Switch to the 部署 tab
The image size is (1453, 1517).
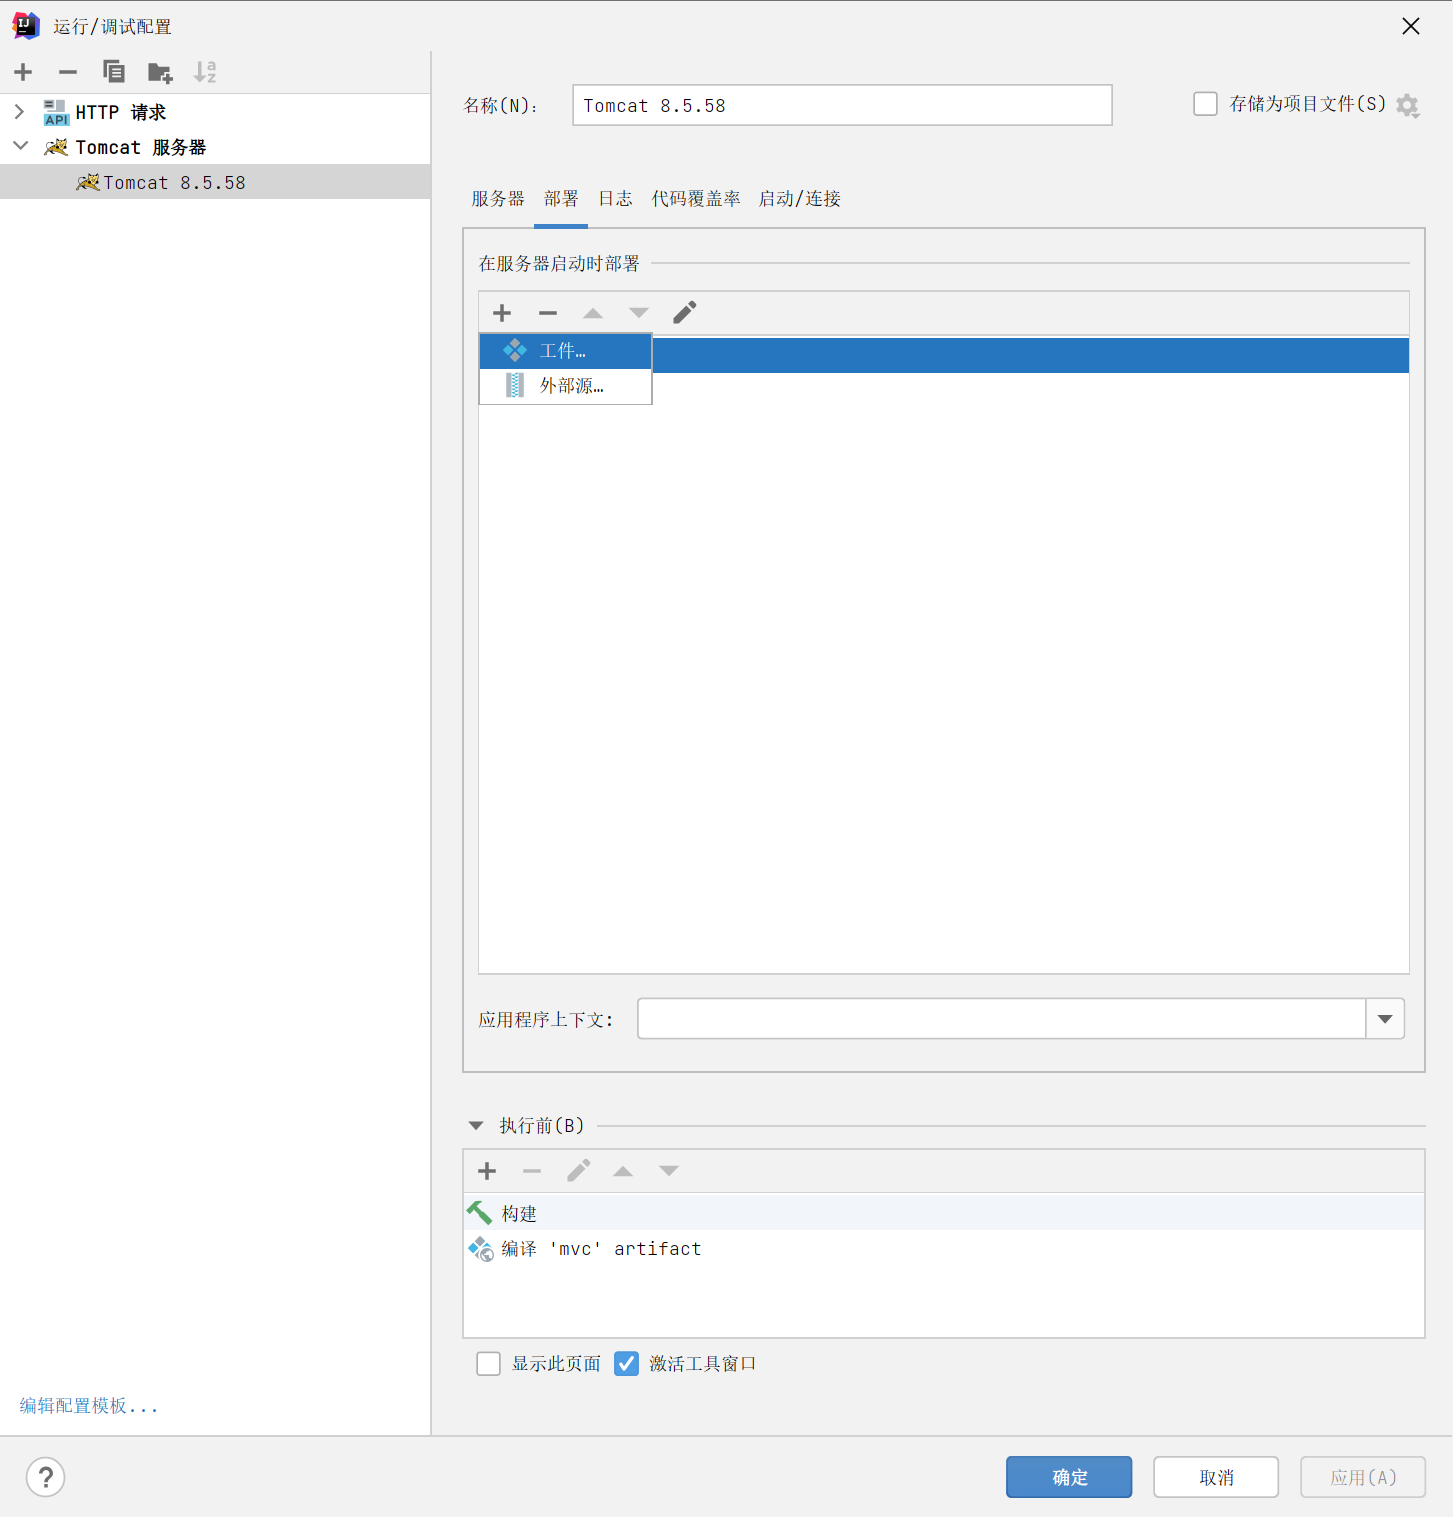pos(561,199)
